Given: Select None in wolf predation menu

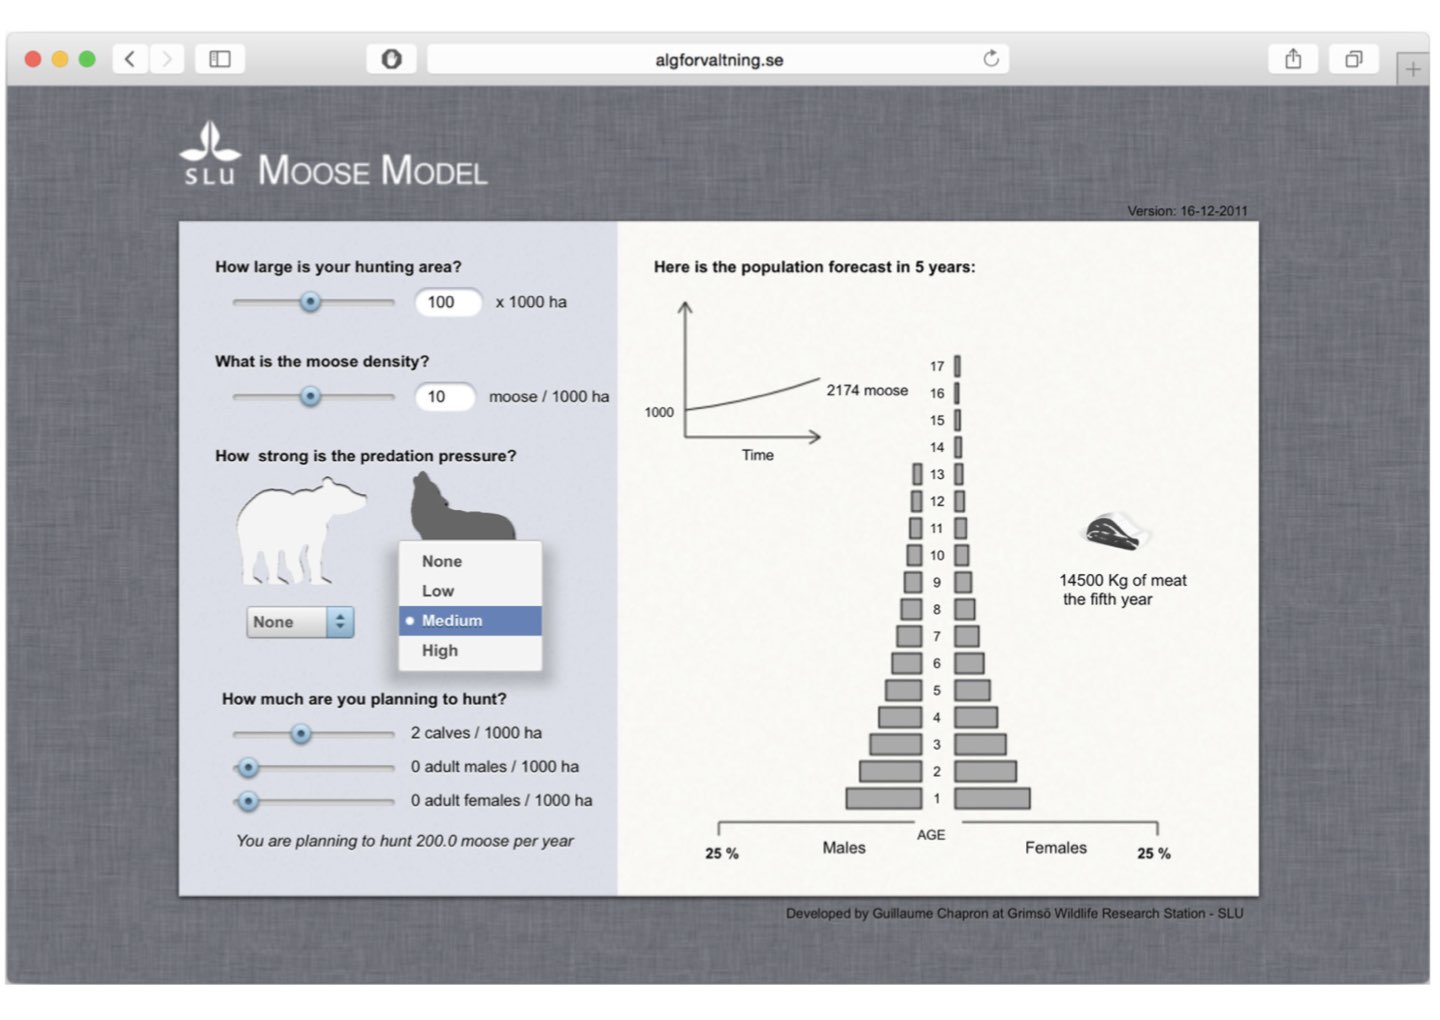Looking at the screenshot, I should tap(442, 562).
